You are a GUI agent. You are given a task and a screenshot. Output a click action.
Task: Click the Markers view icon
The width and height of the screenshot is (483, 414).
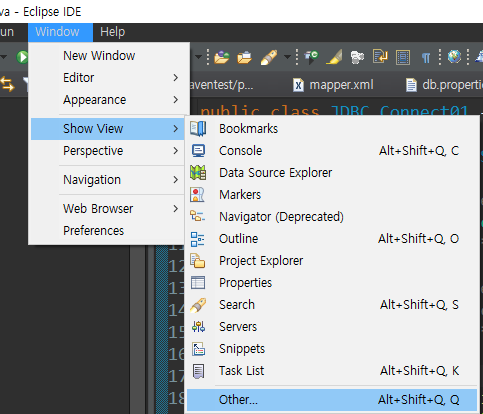coord(197,195)
